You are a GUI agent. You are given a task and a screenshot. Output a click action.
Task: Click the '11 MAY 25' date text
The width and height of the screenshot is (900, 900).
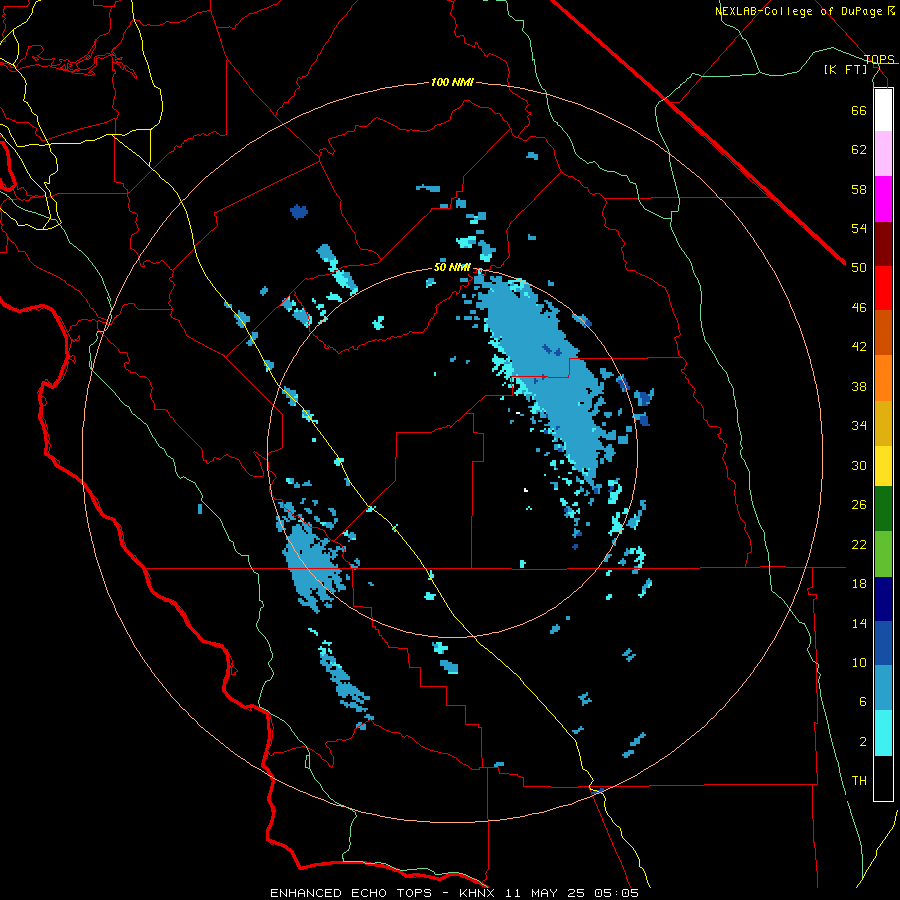click(x=546, y=893)
